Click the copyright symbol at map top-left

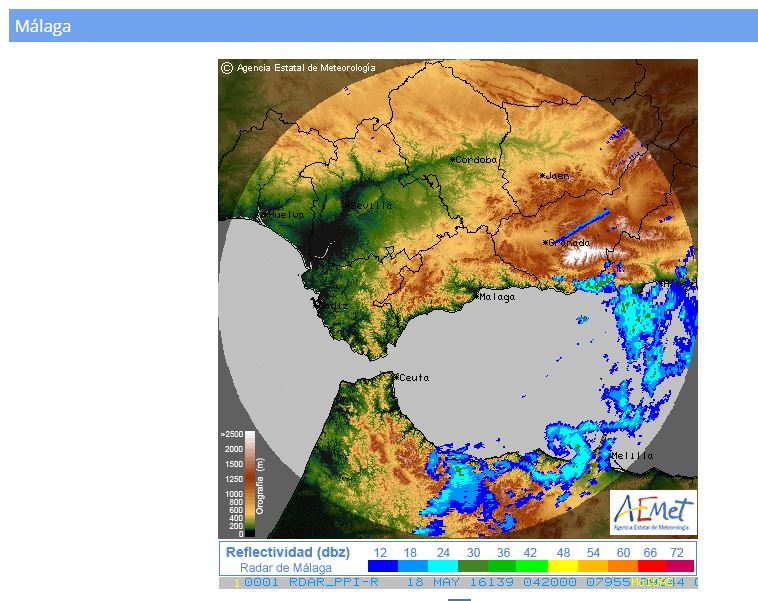point(227,68)
